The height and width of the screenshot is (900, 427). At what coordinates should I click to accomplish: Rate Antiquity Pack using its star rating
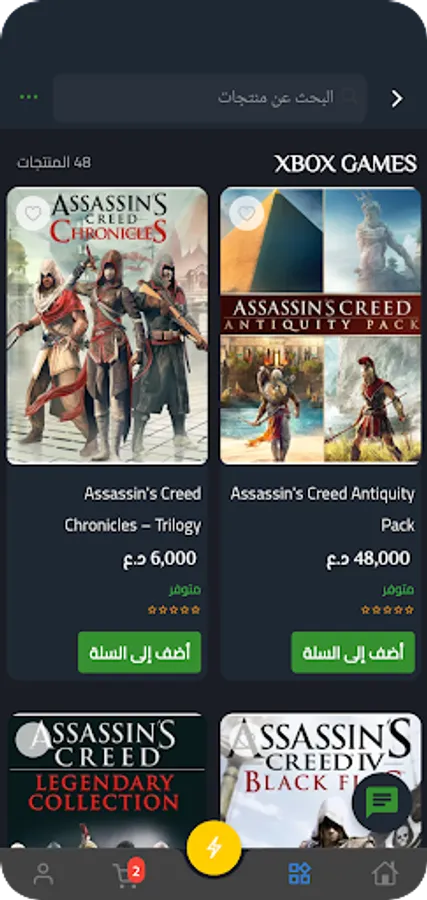click(387, 610)
